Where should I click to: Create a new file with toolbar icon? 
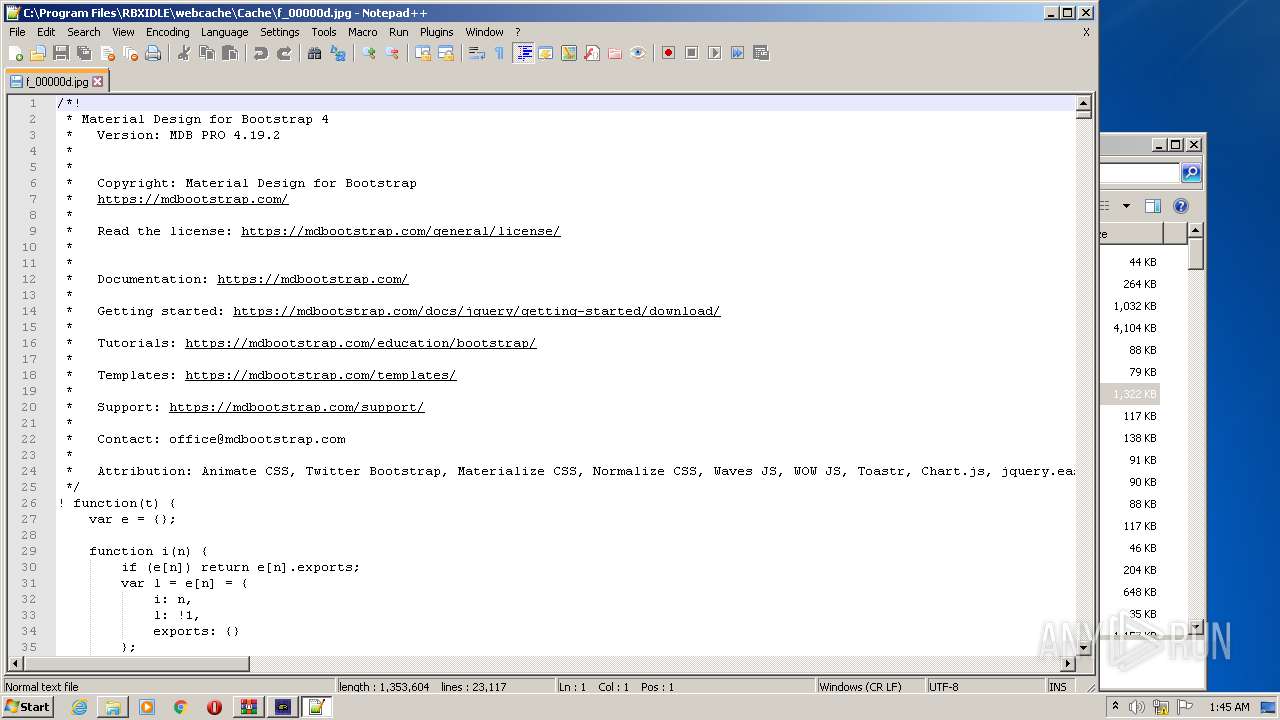[16, 53]
